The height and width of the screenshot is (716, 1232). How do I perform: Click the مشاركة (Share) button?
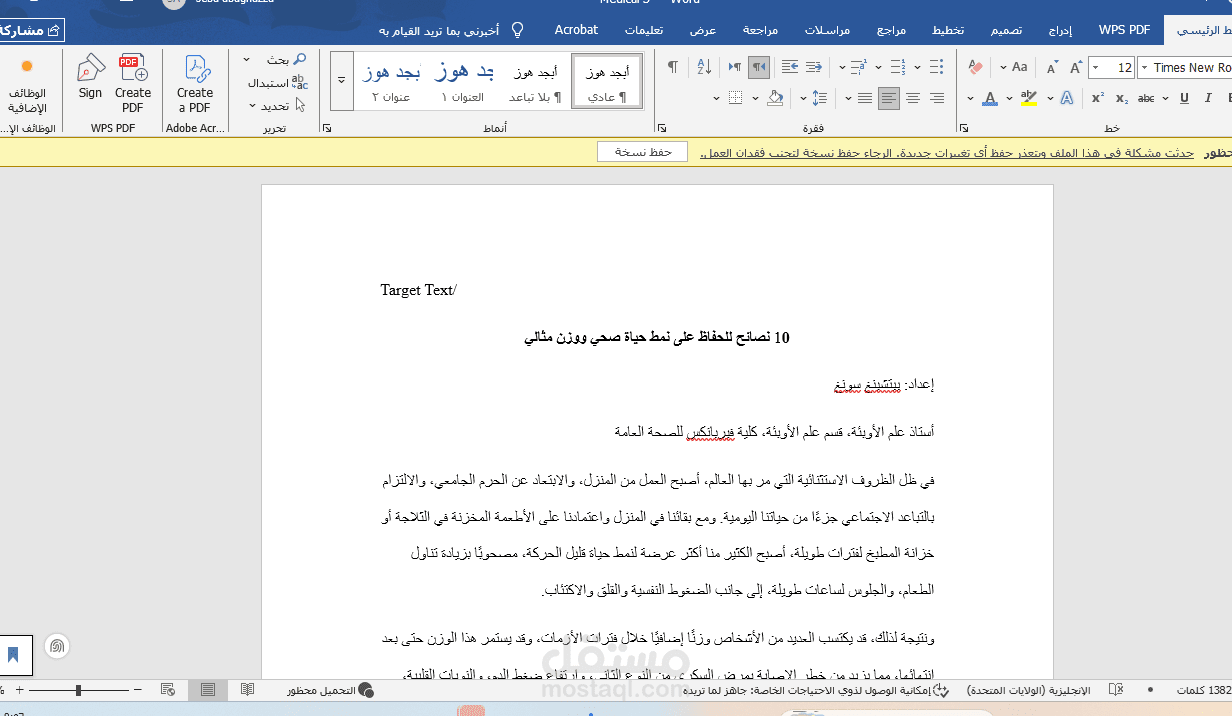[x=30, y=31]
